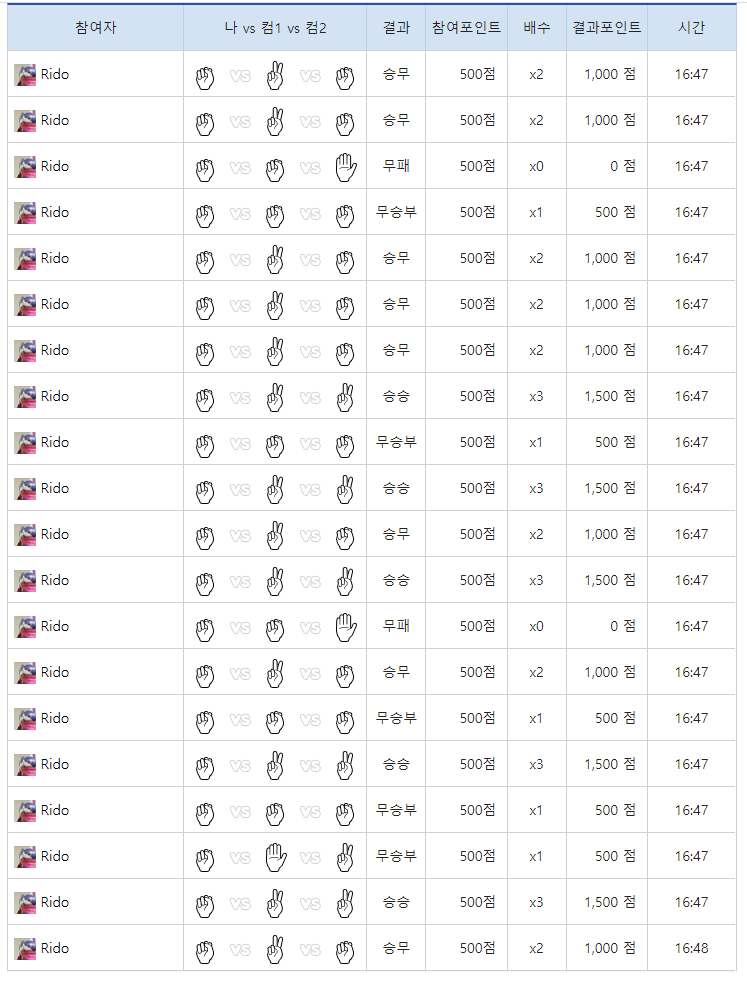The width and height of the screenshot is (747, 985).
Task: Click the Rido avatar in the first row
Action: pyautogui.click(x=25, y=75)
